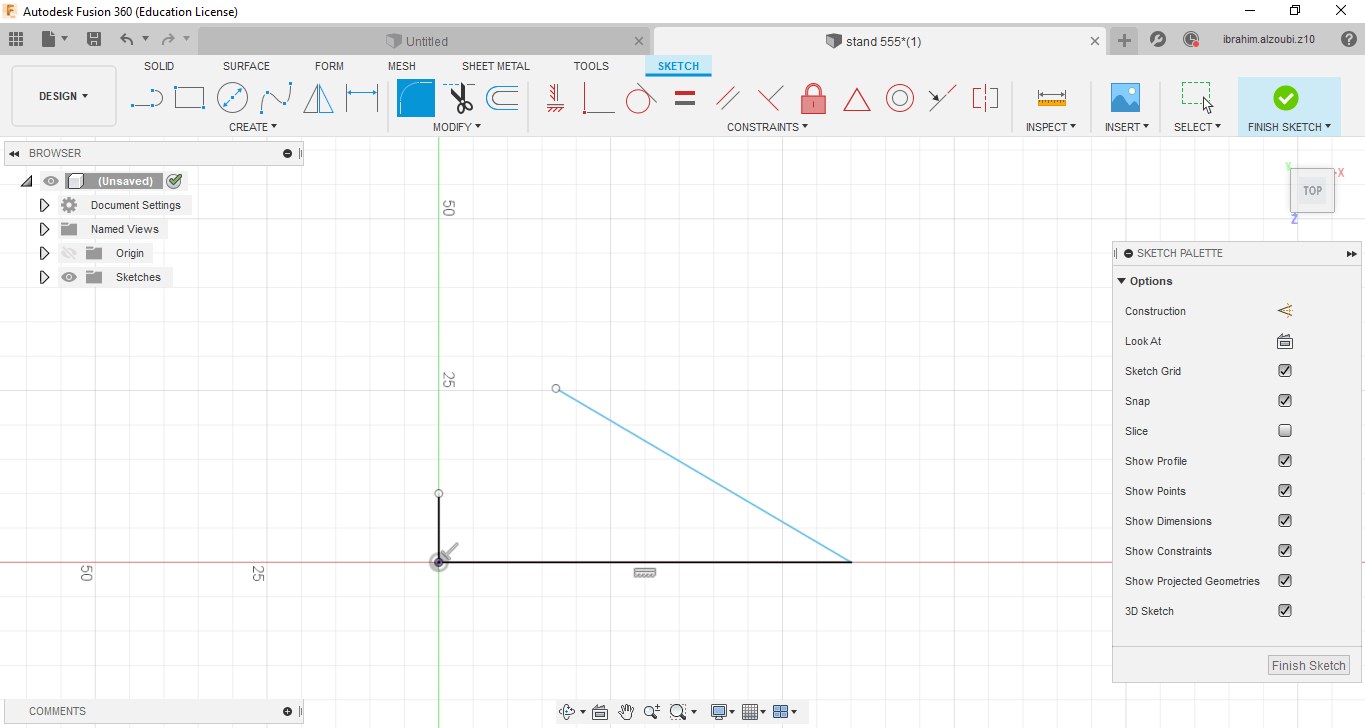The height and width of the screenshot is (728, 1365).
Task: Click Finish Sketch button in palette
Action: point(1309,665)
